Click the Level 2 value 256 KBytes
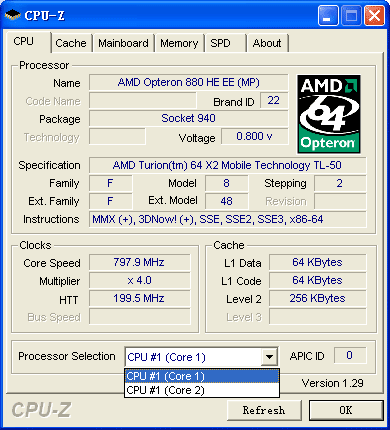 point(317,298)
